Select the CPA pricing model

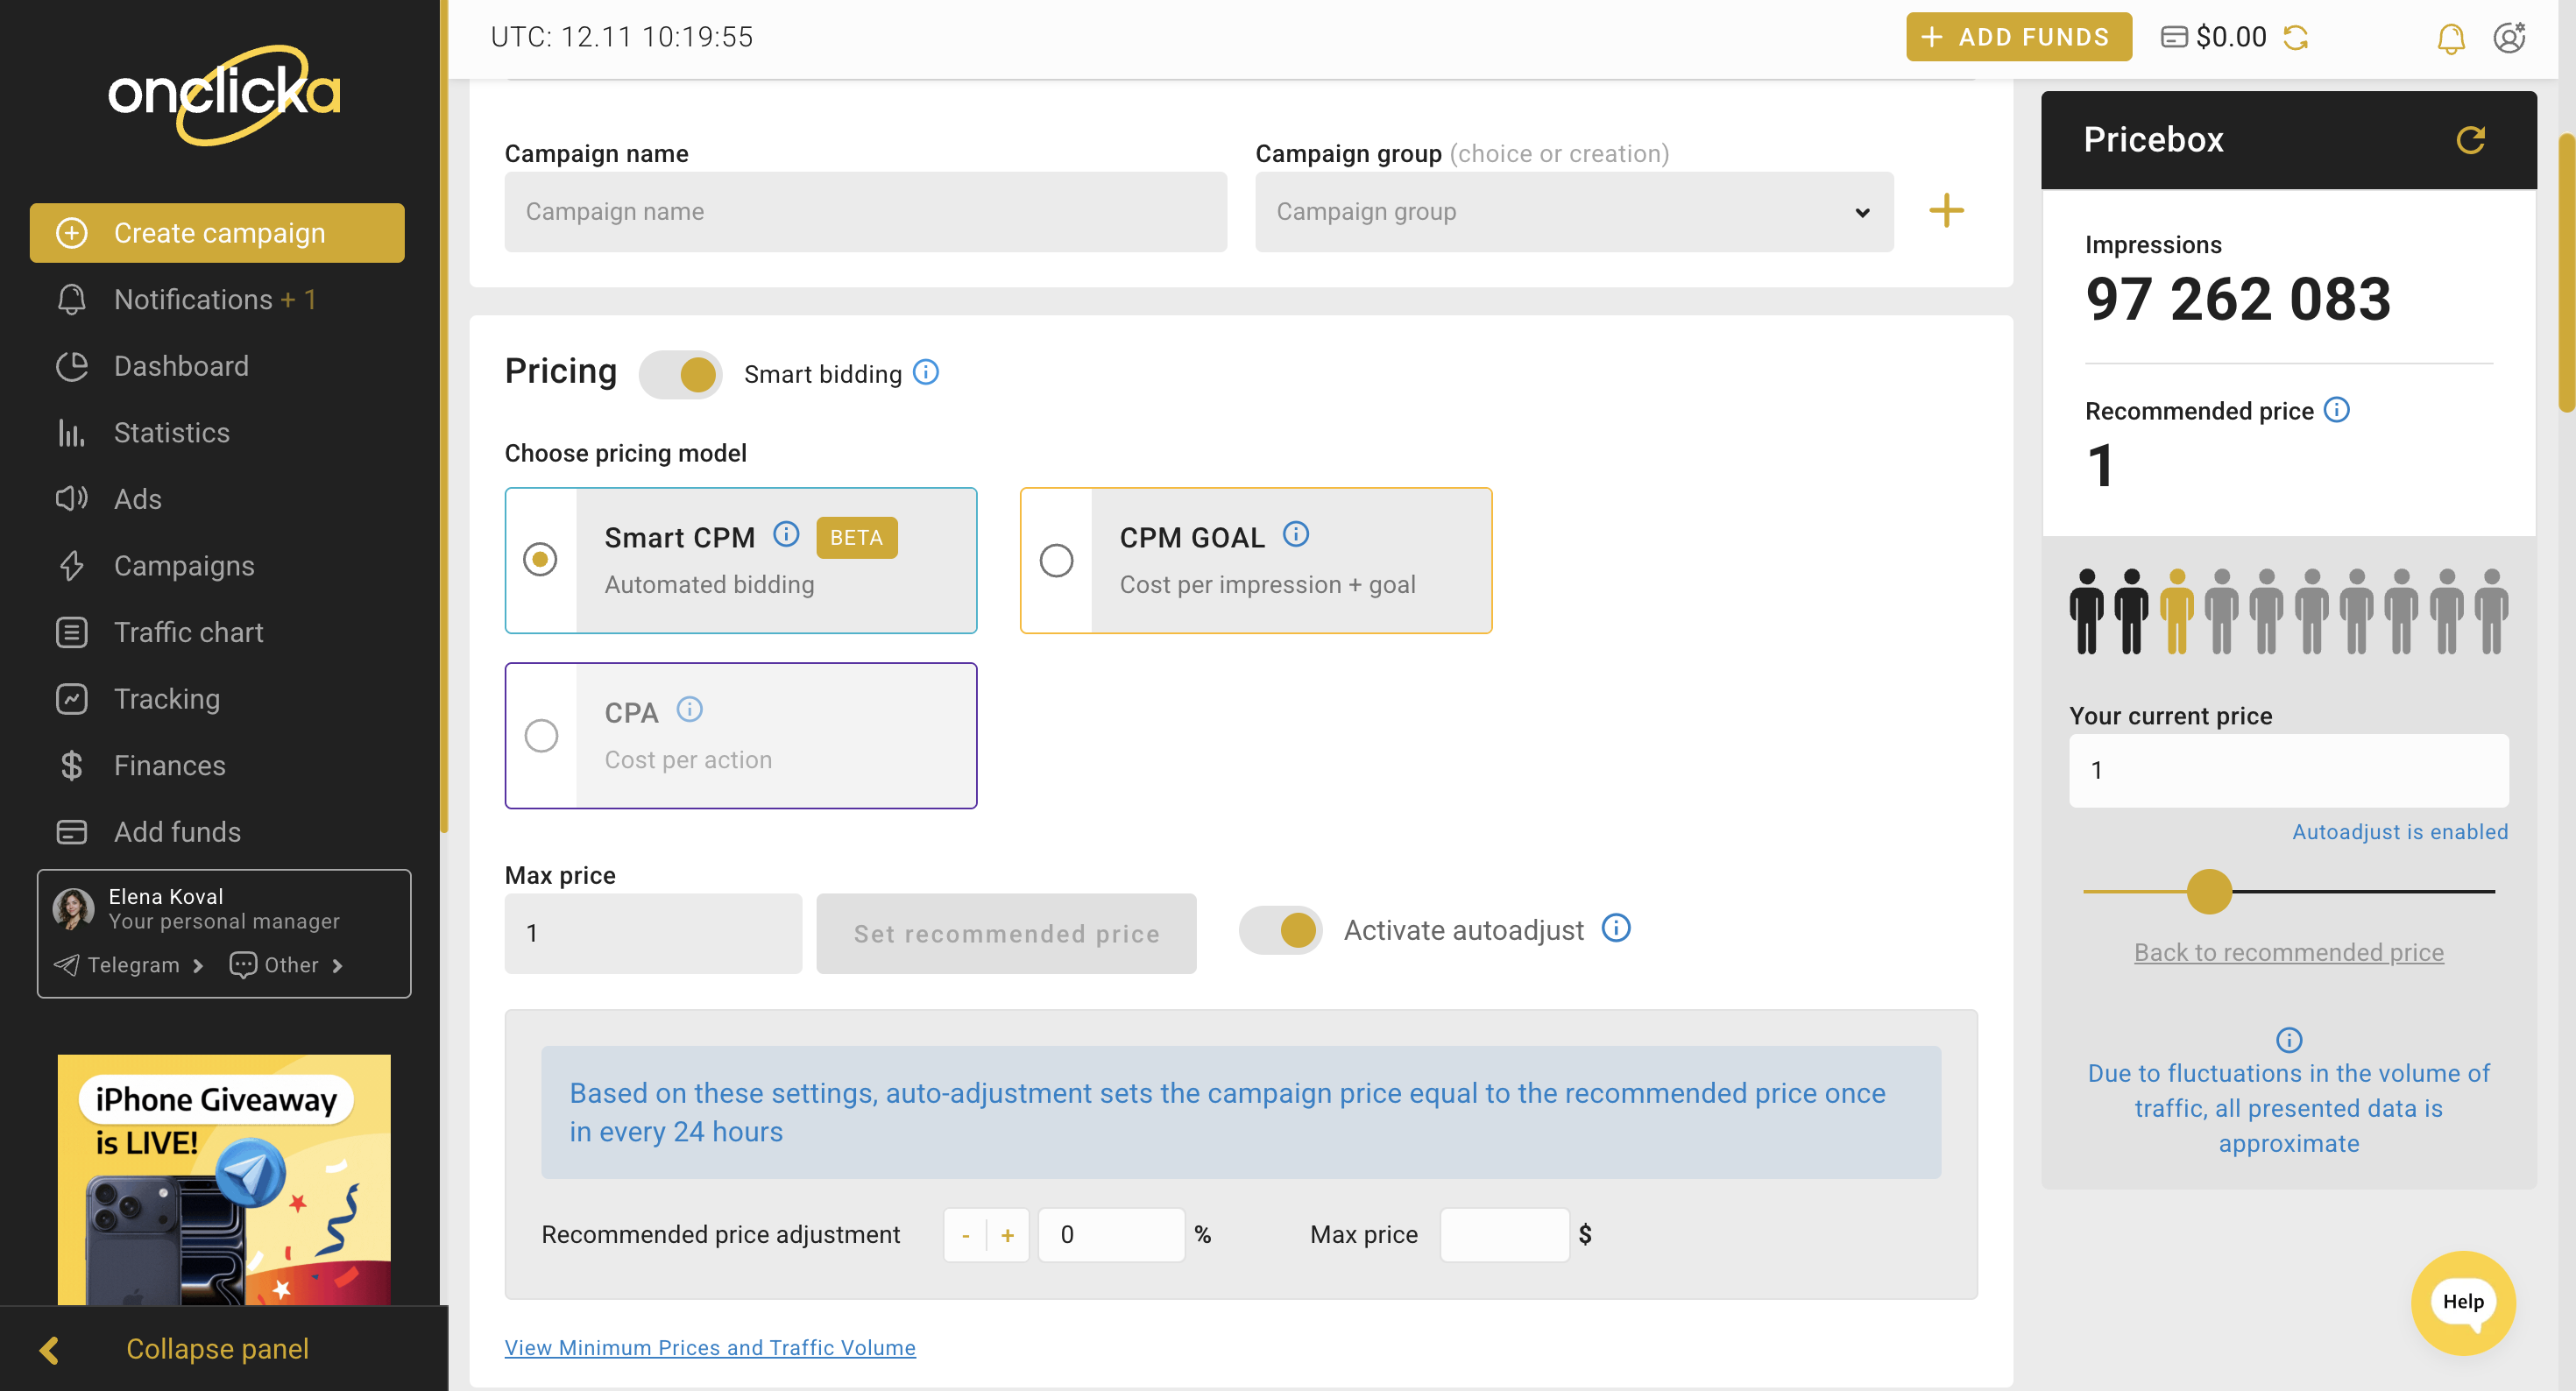[x=541, y=735]
